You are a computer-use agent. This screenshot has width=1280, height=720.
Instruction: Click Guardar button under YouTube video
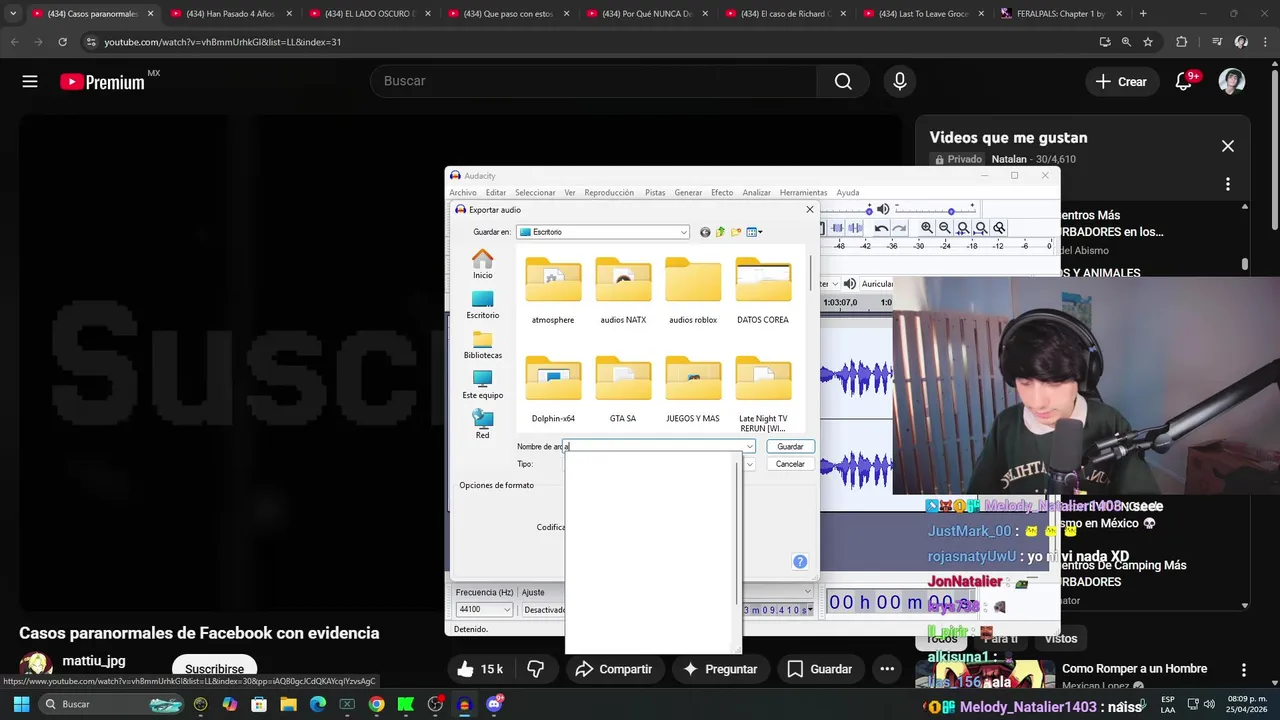tap(820, 669)
